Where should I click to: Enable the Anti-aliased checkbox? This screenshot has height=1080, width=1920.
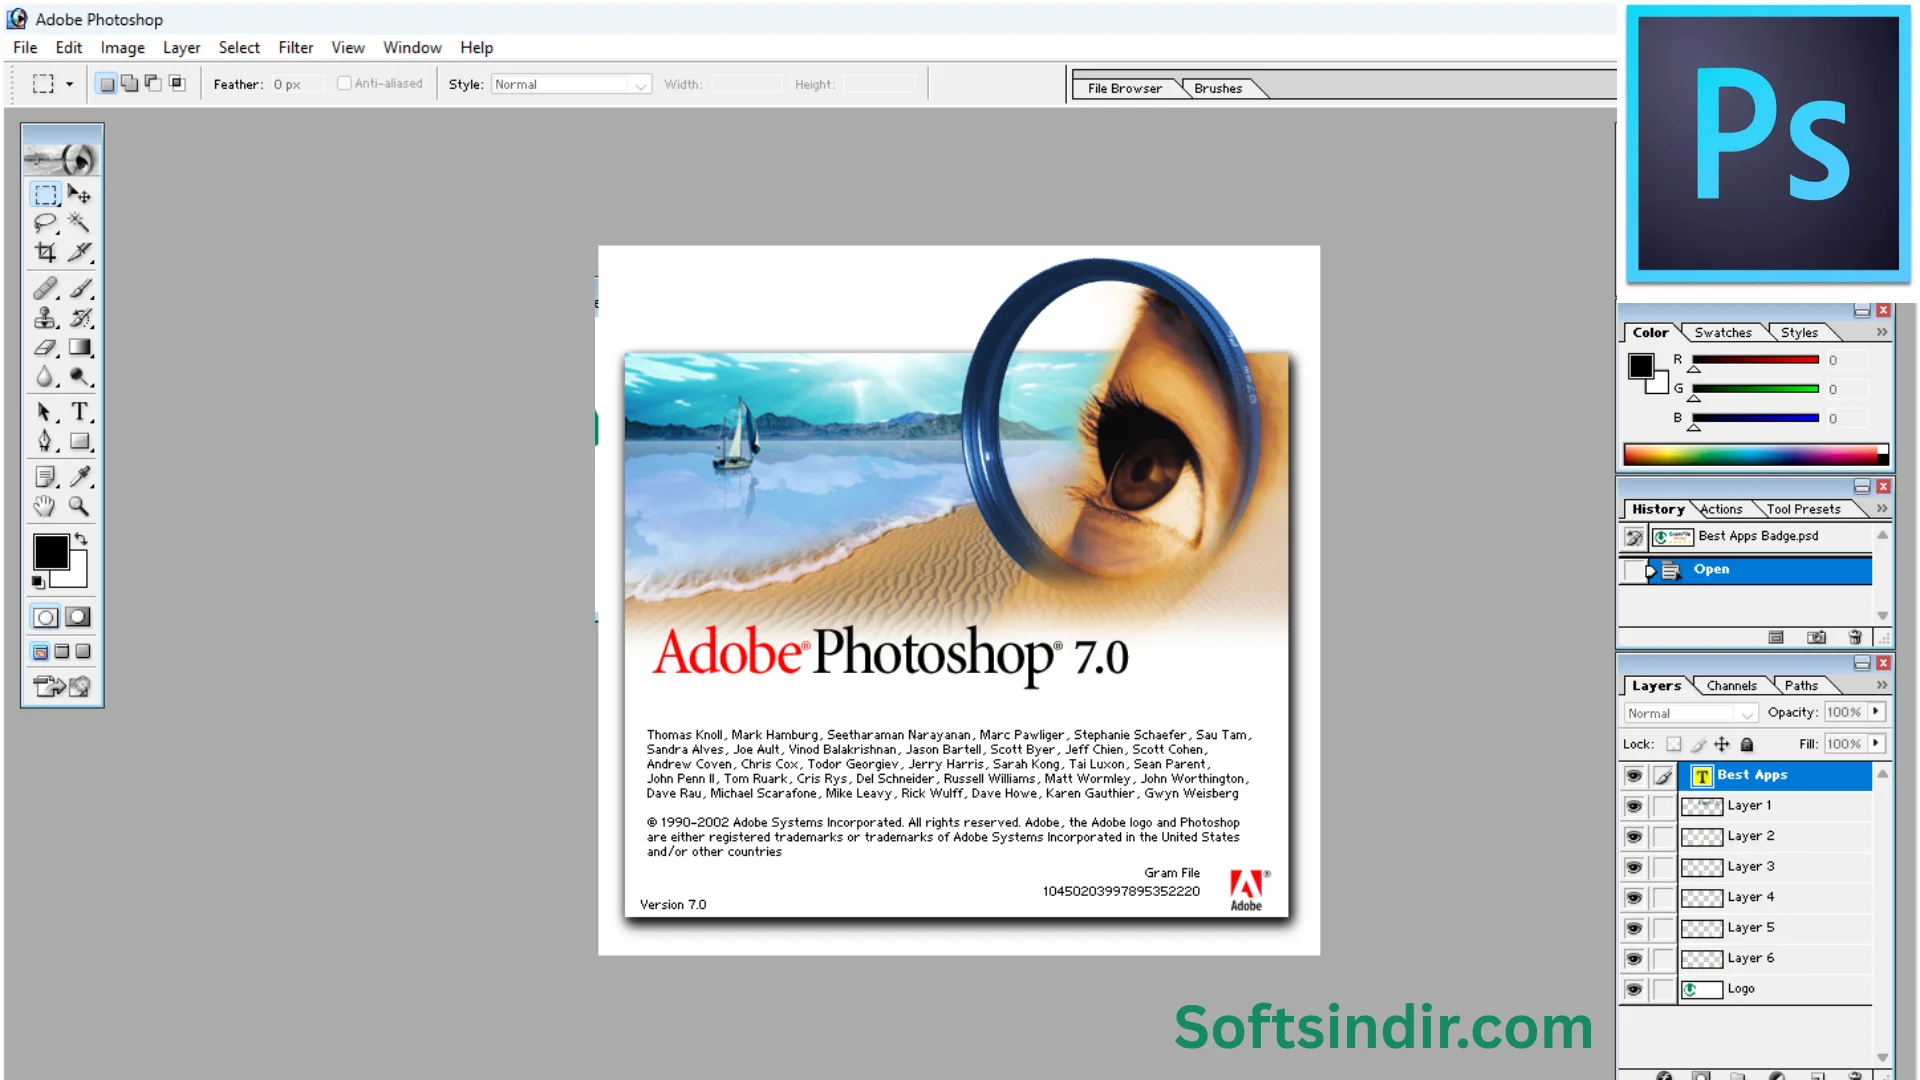pyautogui.click(x=344, y=84)
